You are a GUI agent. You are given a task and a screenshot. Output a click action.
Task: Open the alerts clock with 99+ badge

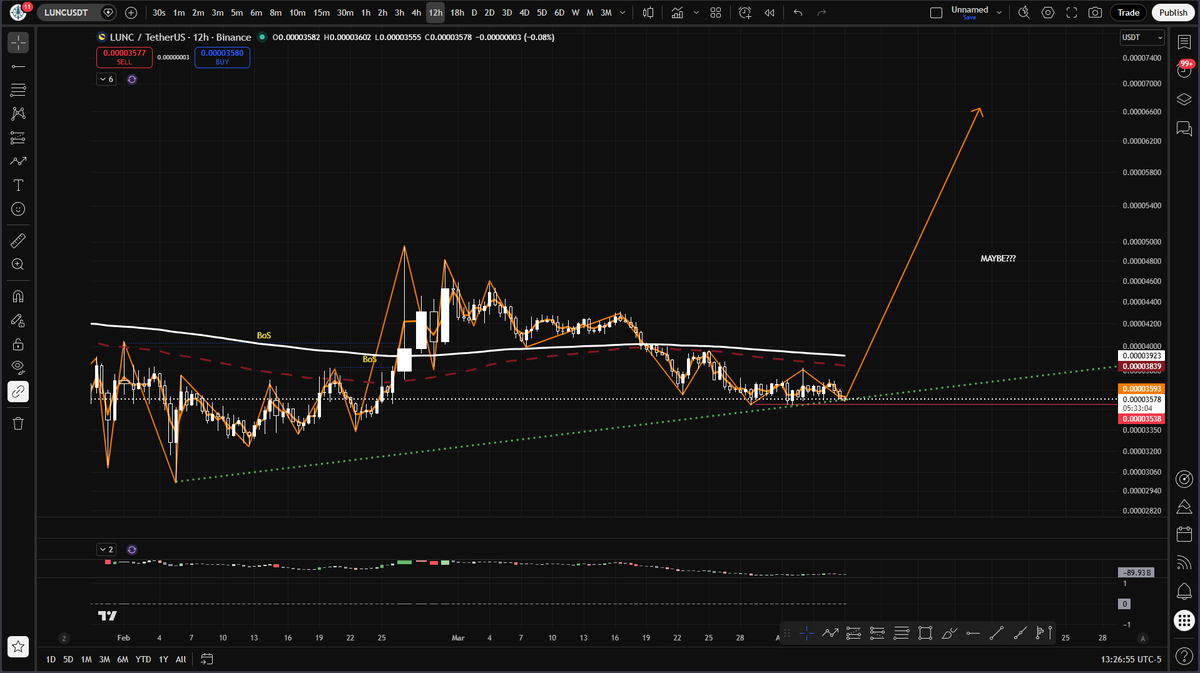click(x=1184, y=71)
